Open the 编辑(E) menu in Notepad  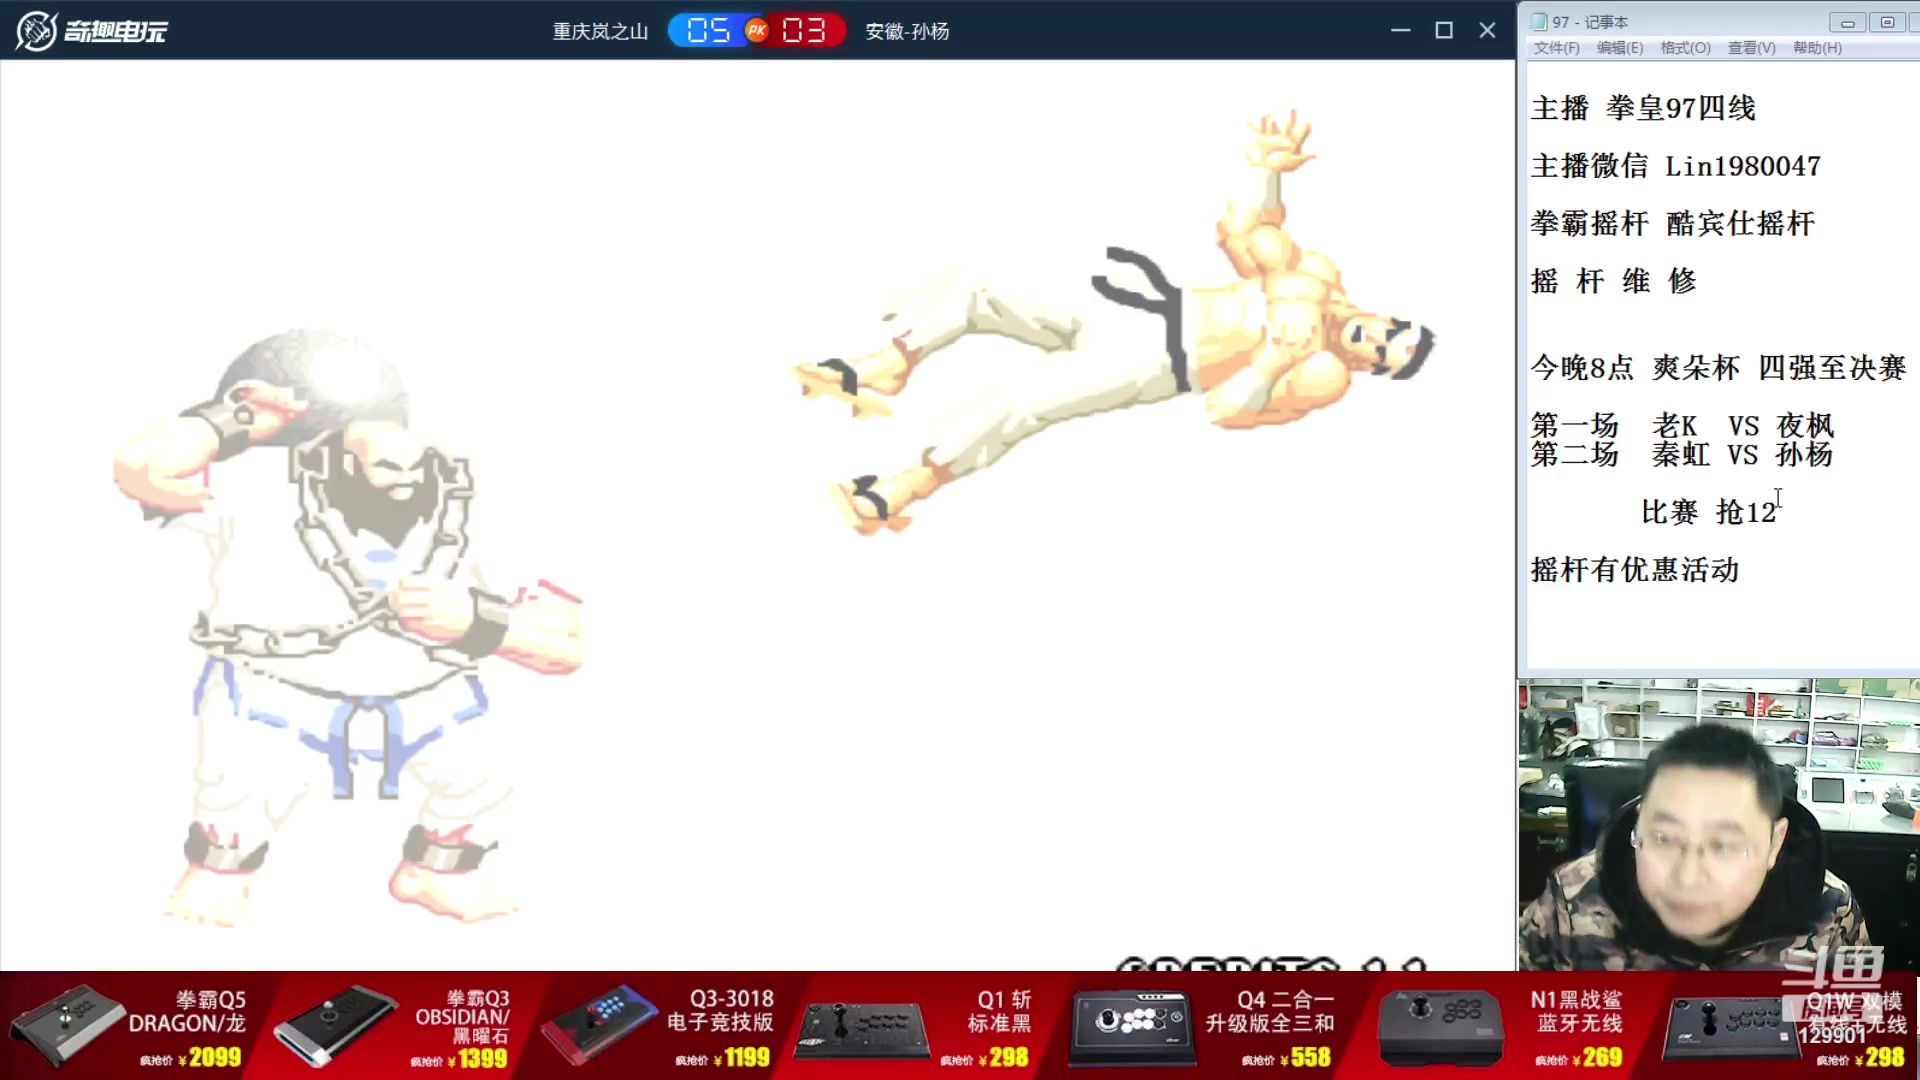[1620, 48]
